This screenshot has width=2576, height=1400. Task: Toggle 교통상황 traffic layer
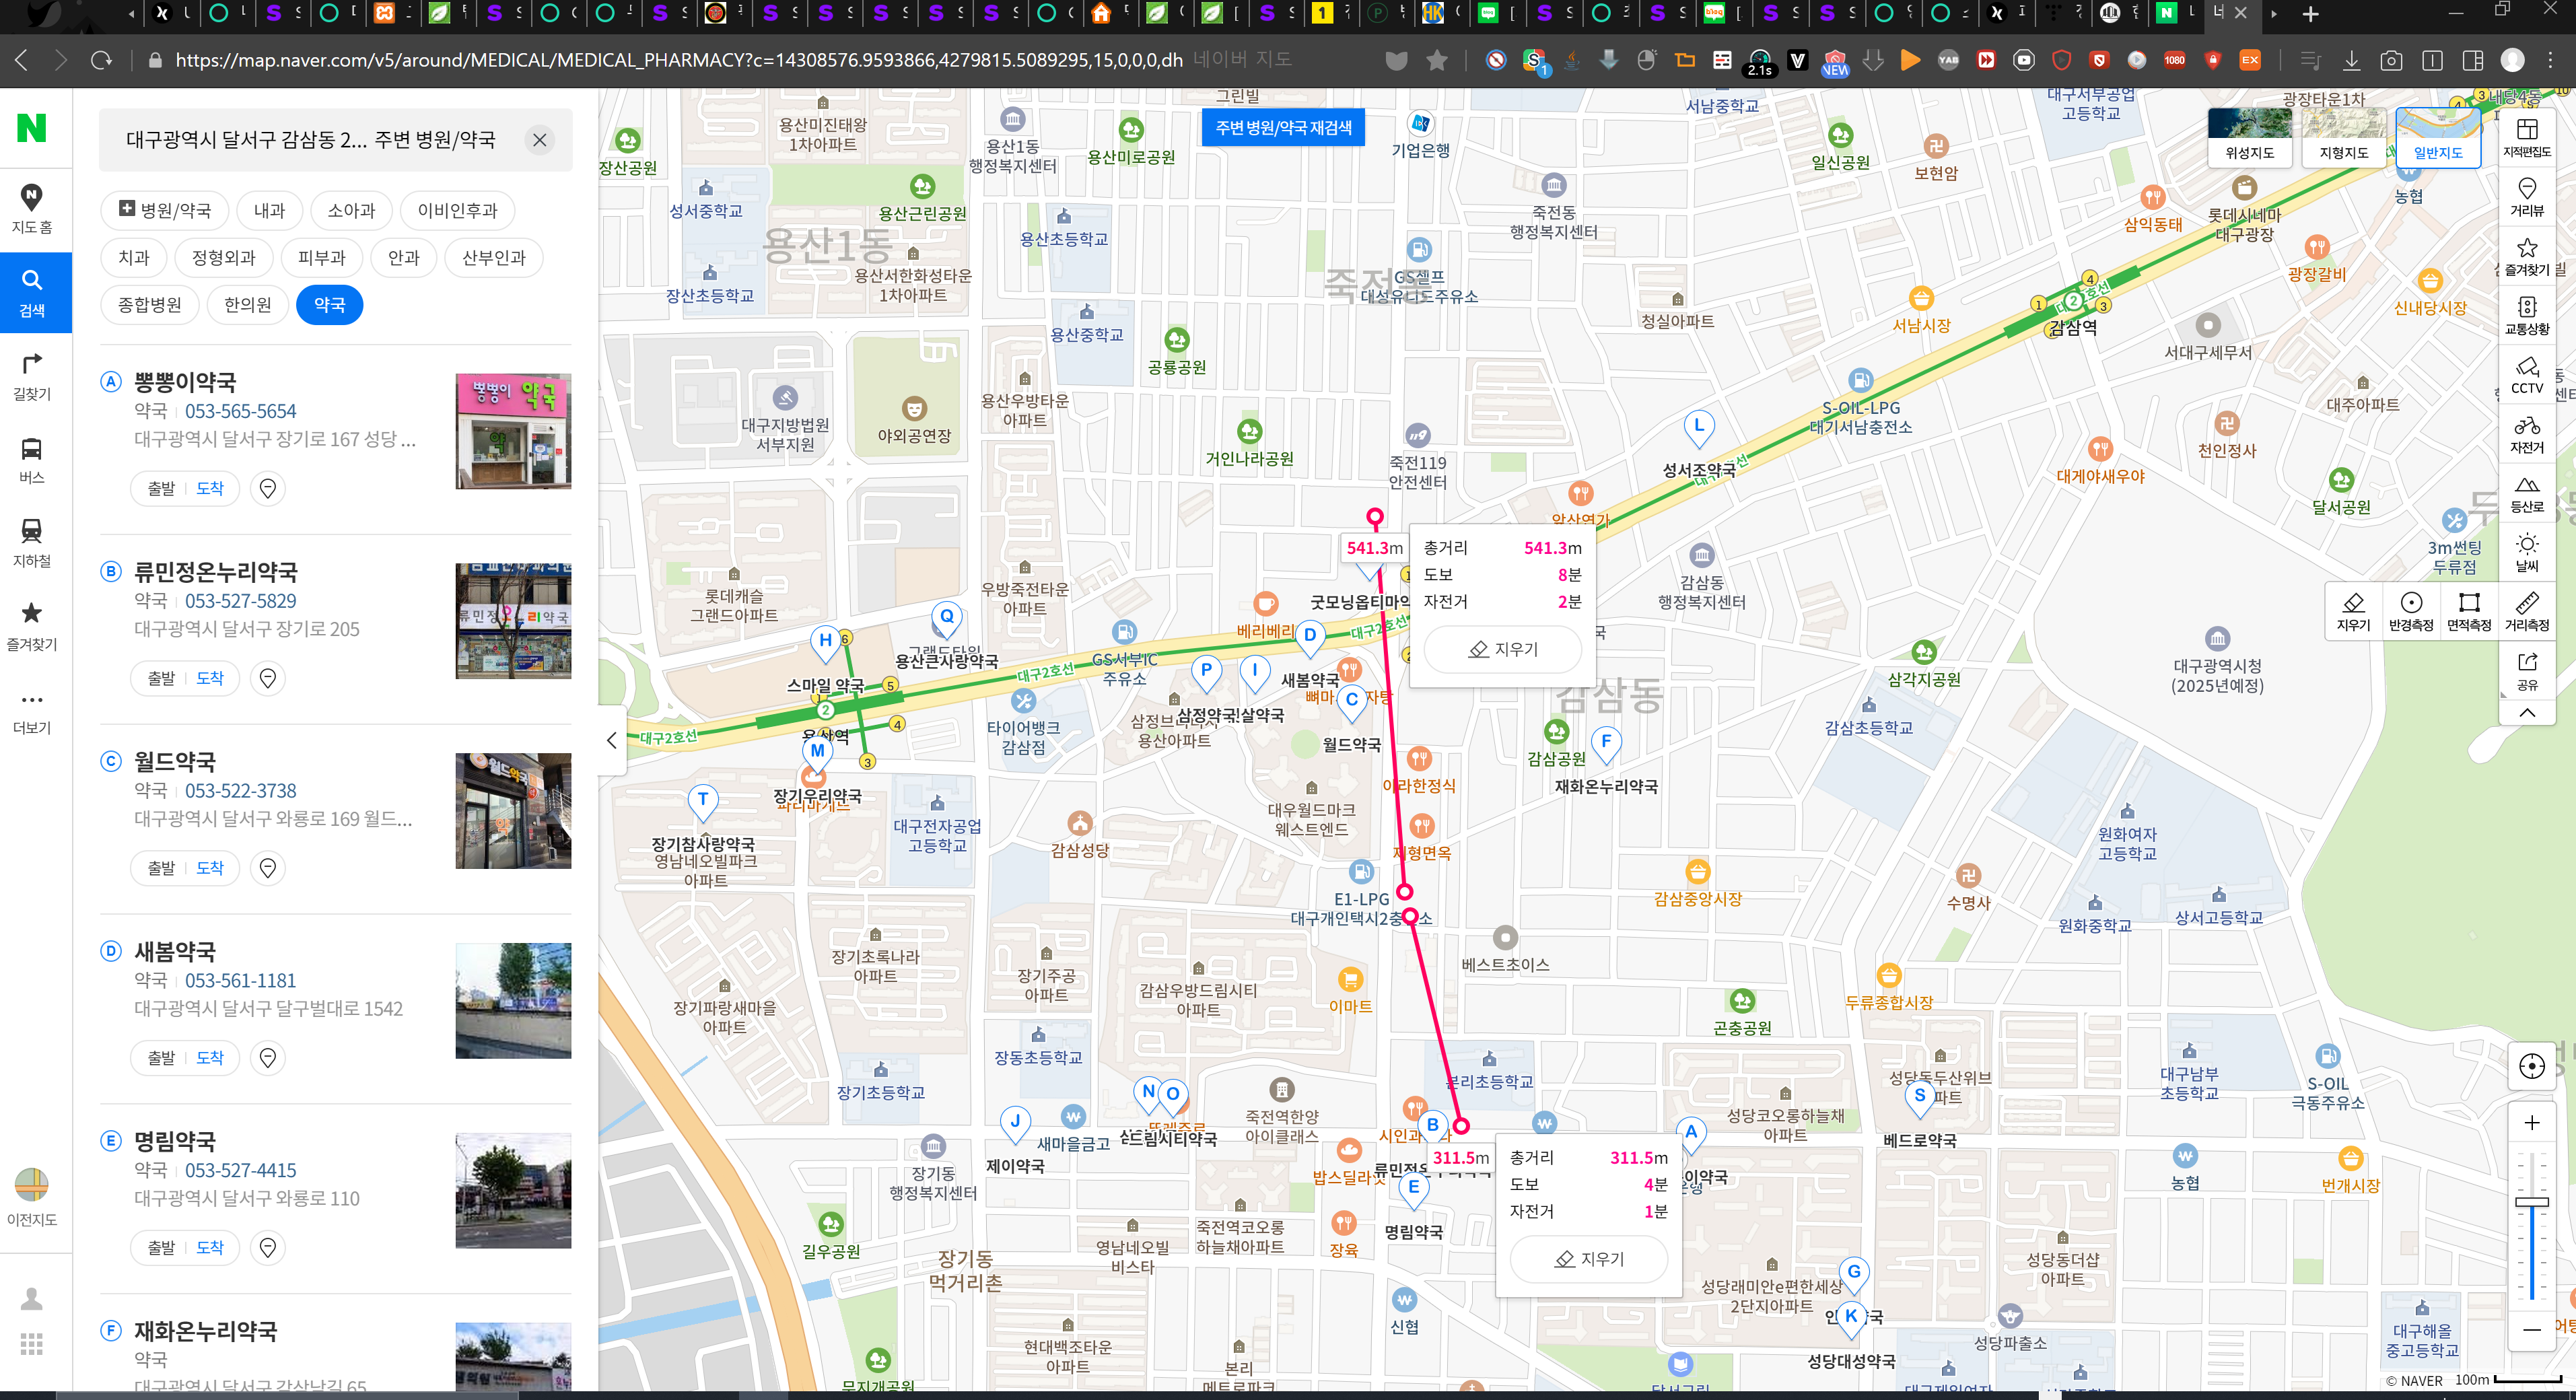pyautogui.click(x=2527, y=316)
